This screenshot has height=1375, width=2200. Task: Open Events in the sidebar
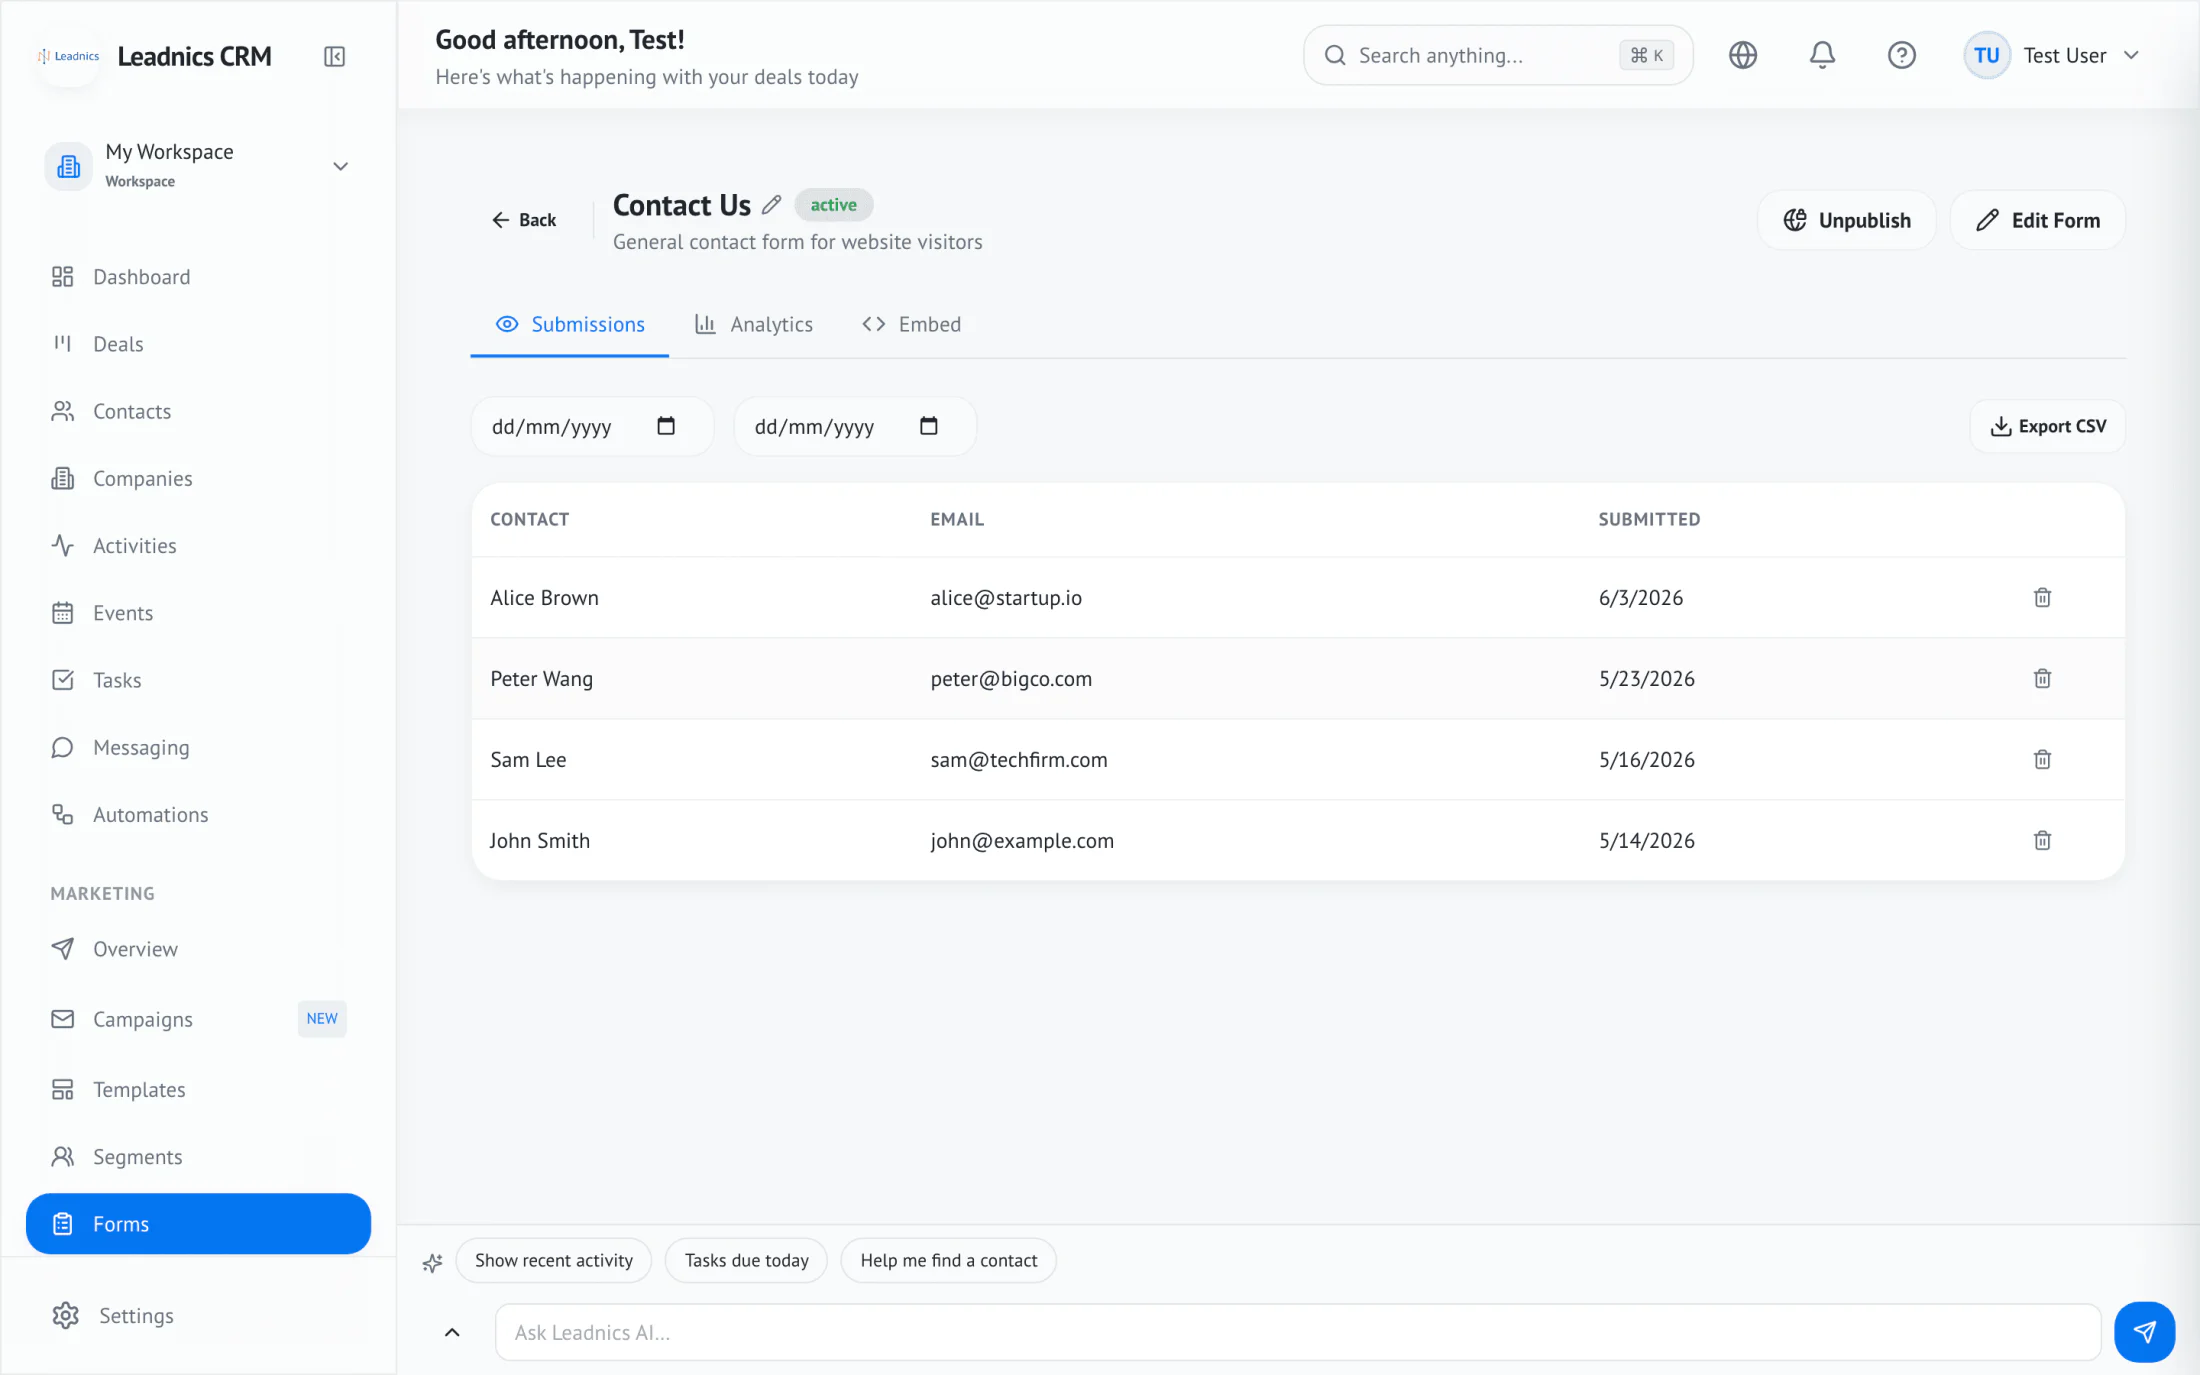[198, 613]
